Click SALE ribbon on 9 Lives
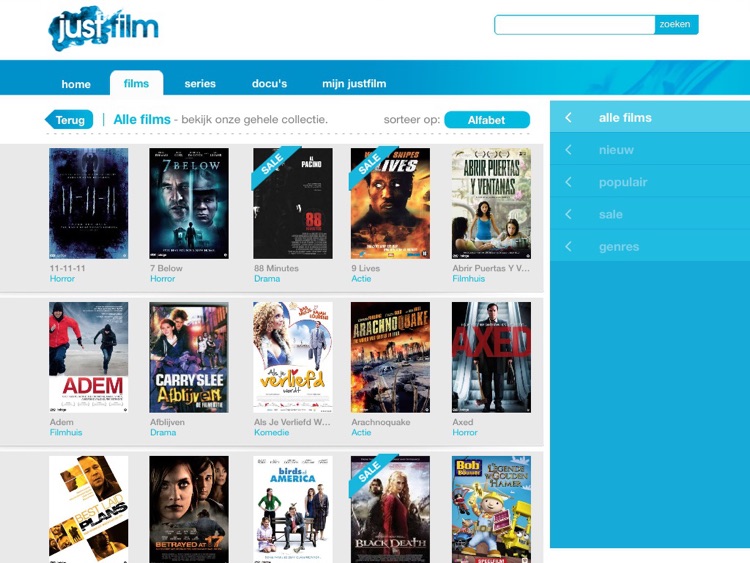Image resolution: width=750 pixels, height=563 pixels. [x=370, y=166]
